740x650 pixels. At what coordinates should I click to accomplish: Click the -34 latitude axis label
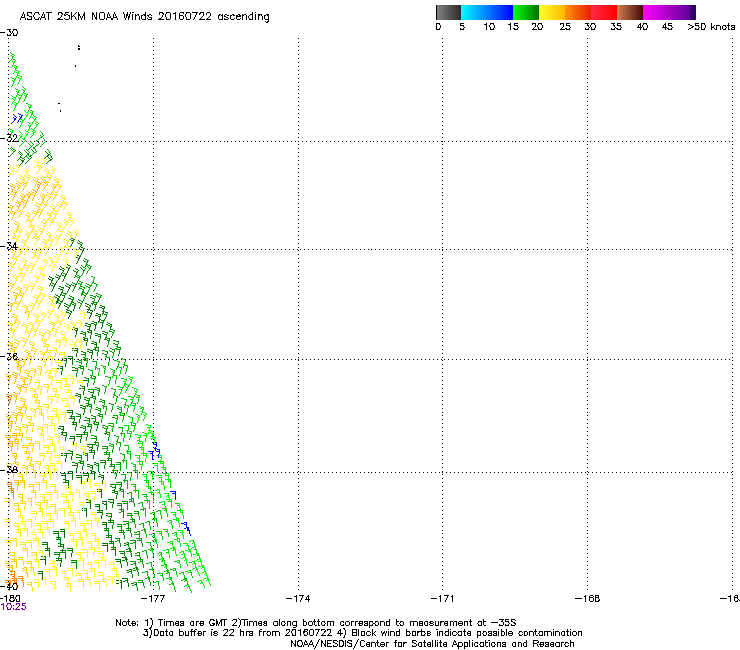coord(9,246)
